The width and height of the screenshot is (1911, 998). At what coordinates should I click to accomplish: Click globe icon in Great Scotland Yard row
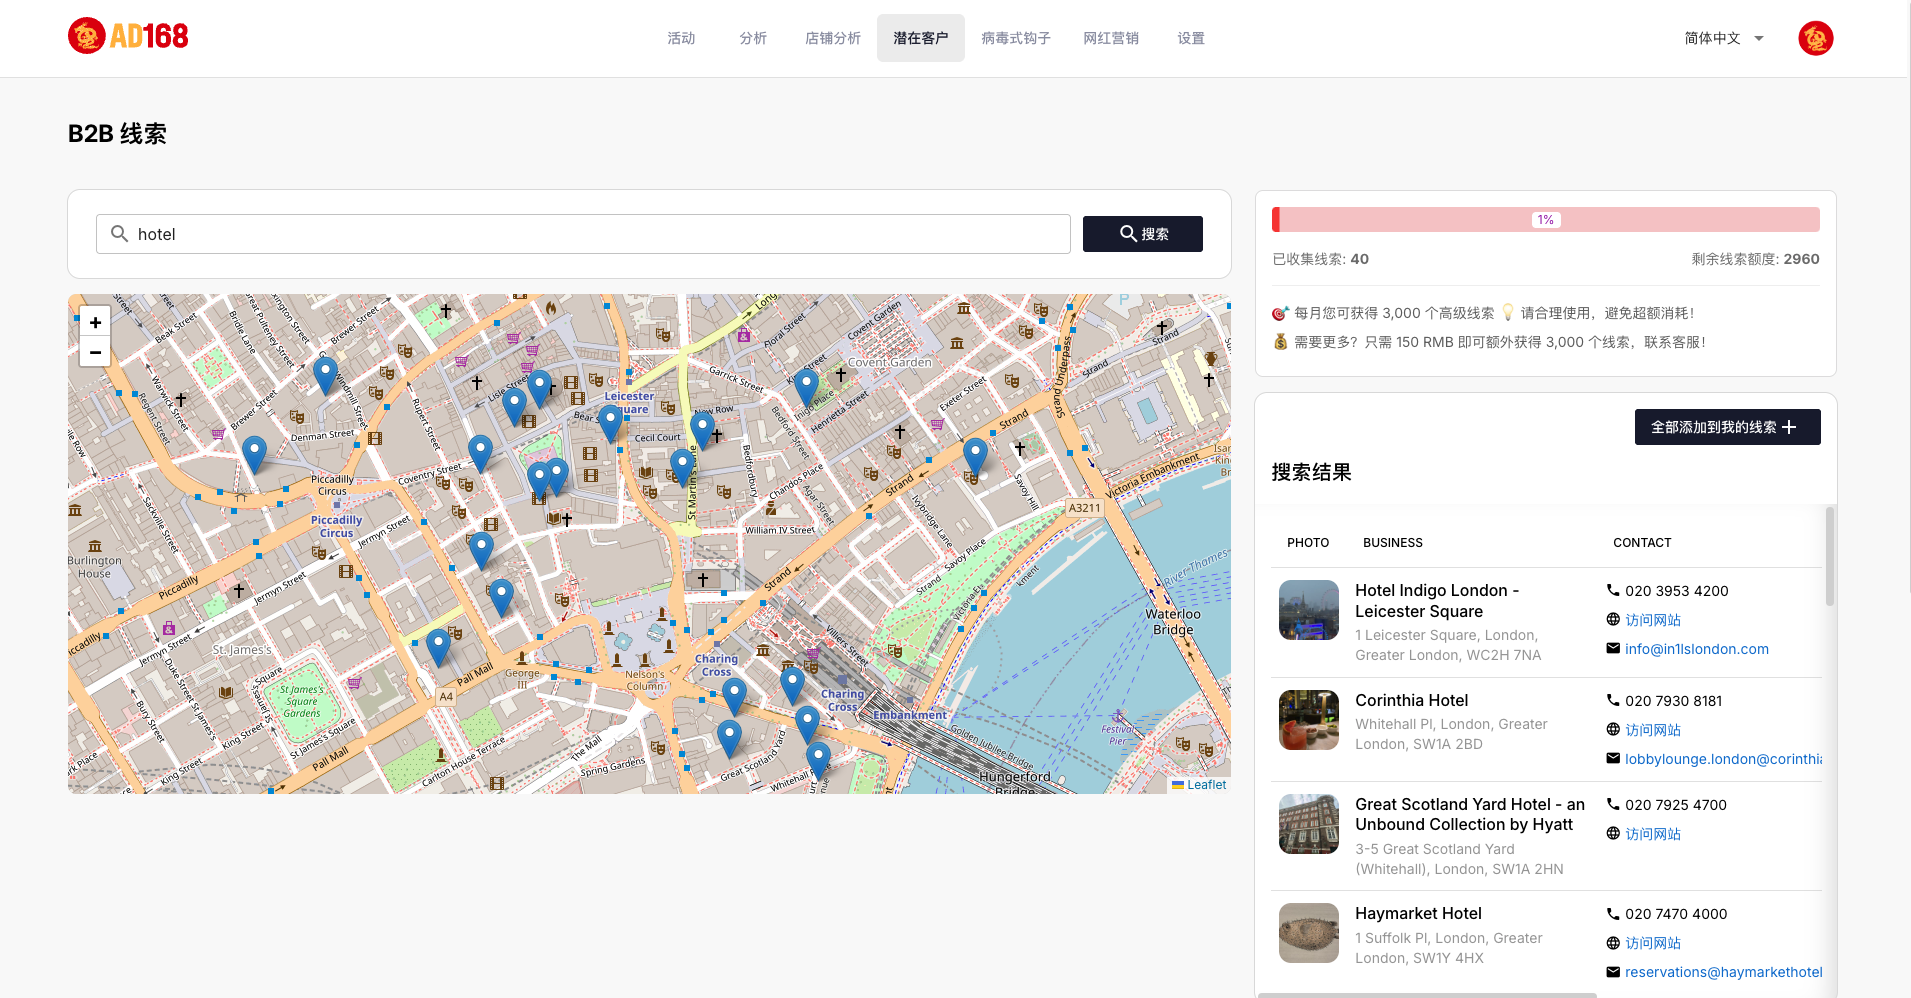tap(1612, 833)
